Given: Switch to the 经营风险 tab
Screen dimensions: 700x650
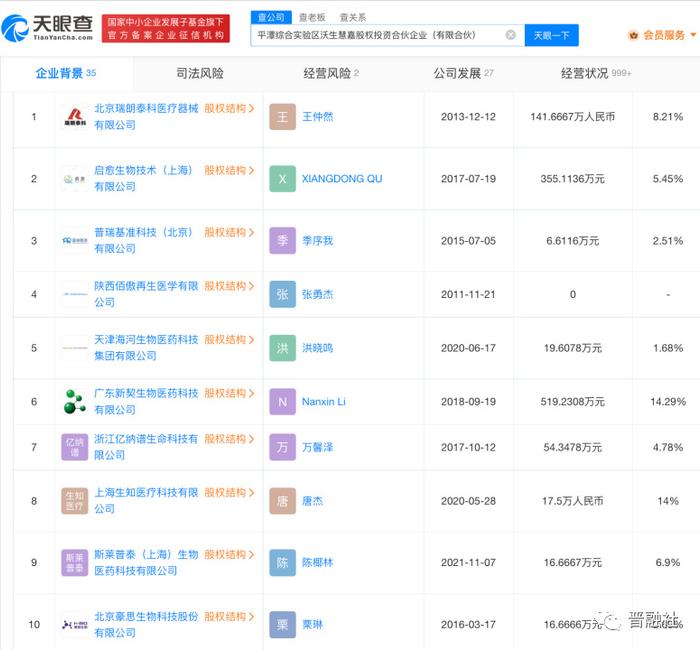Looking at the screenshot, I should pos(331,73).
